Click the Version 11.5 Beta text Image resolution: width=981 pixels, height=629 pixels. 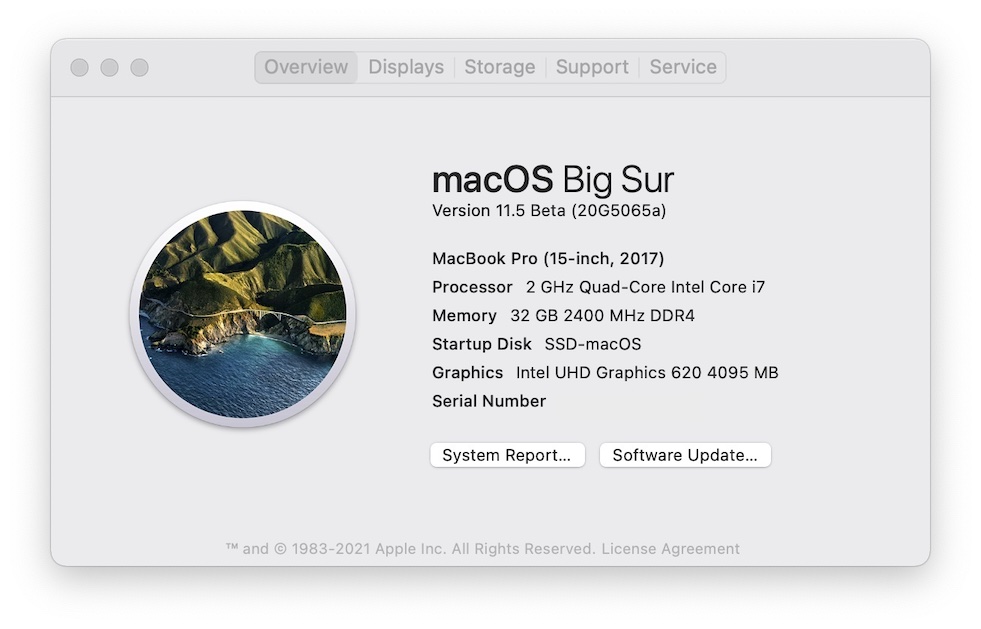[x=549, y=211]
